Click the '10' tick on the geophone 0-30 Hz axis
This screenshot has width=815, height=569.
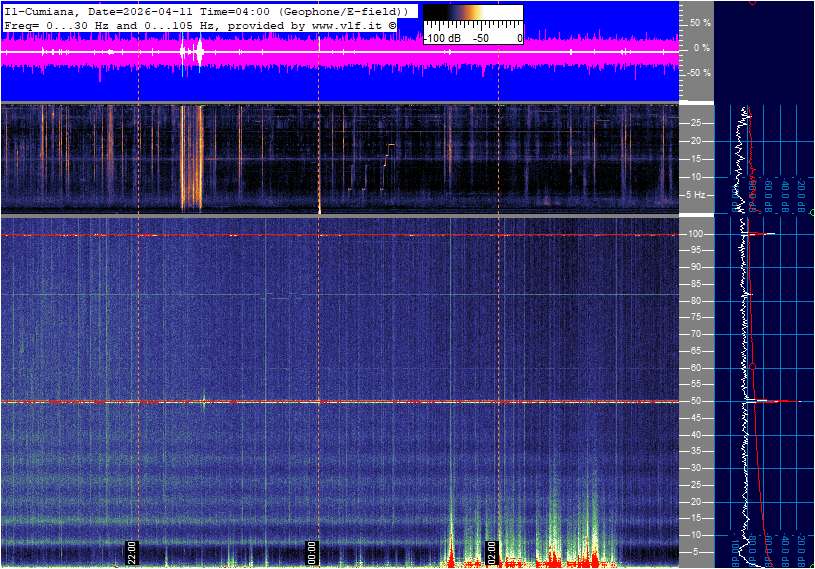click(x=696, y=177)
